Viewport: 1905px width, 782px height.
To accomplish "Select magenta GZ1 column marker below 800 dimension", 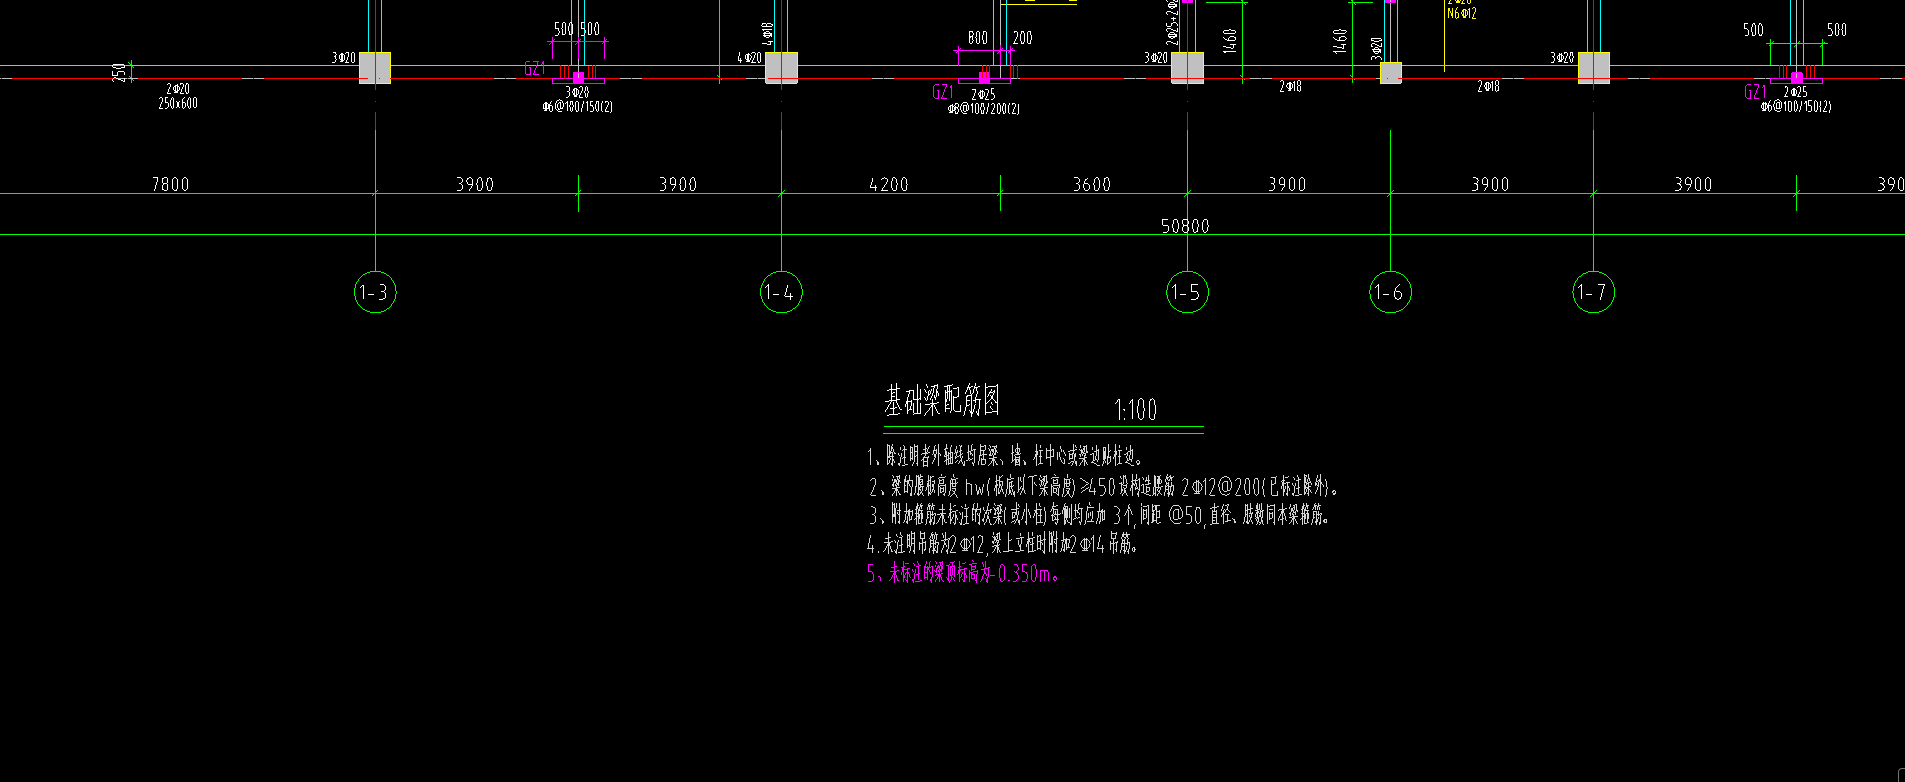I will click(x=984, y=77).
